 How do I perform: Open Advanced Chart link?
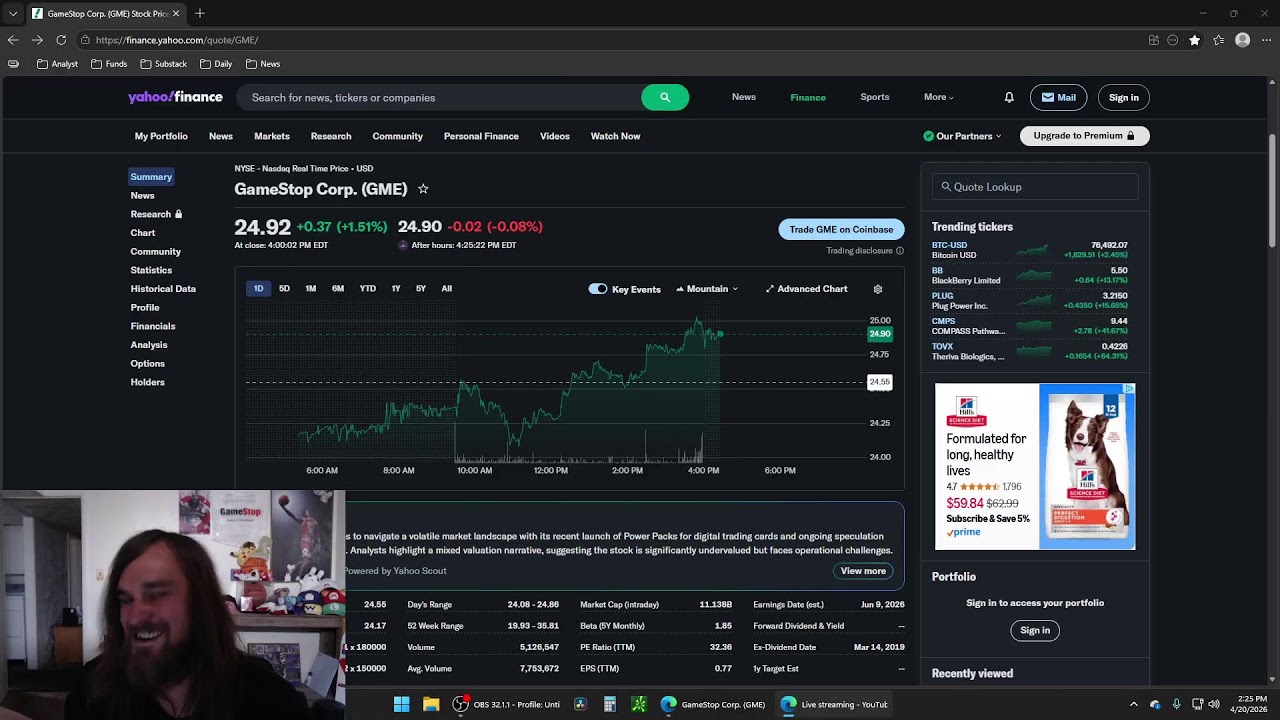coord(806,289)
